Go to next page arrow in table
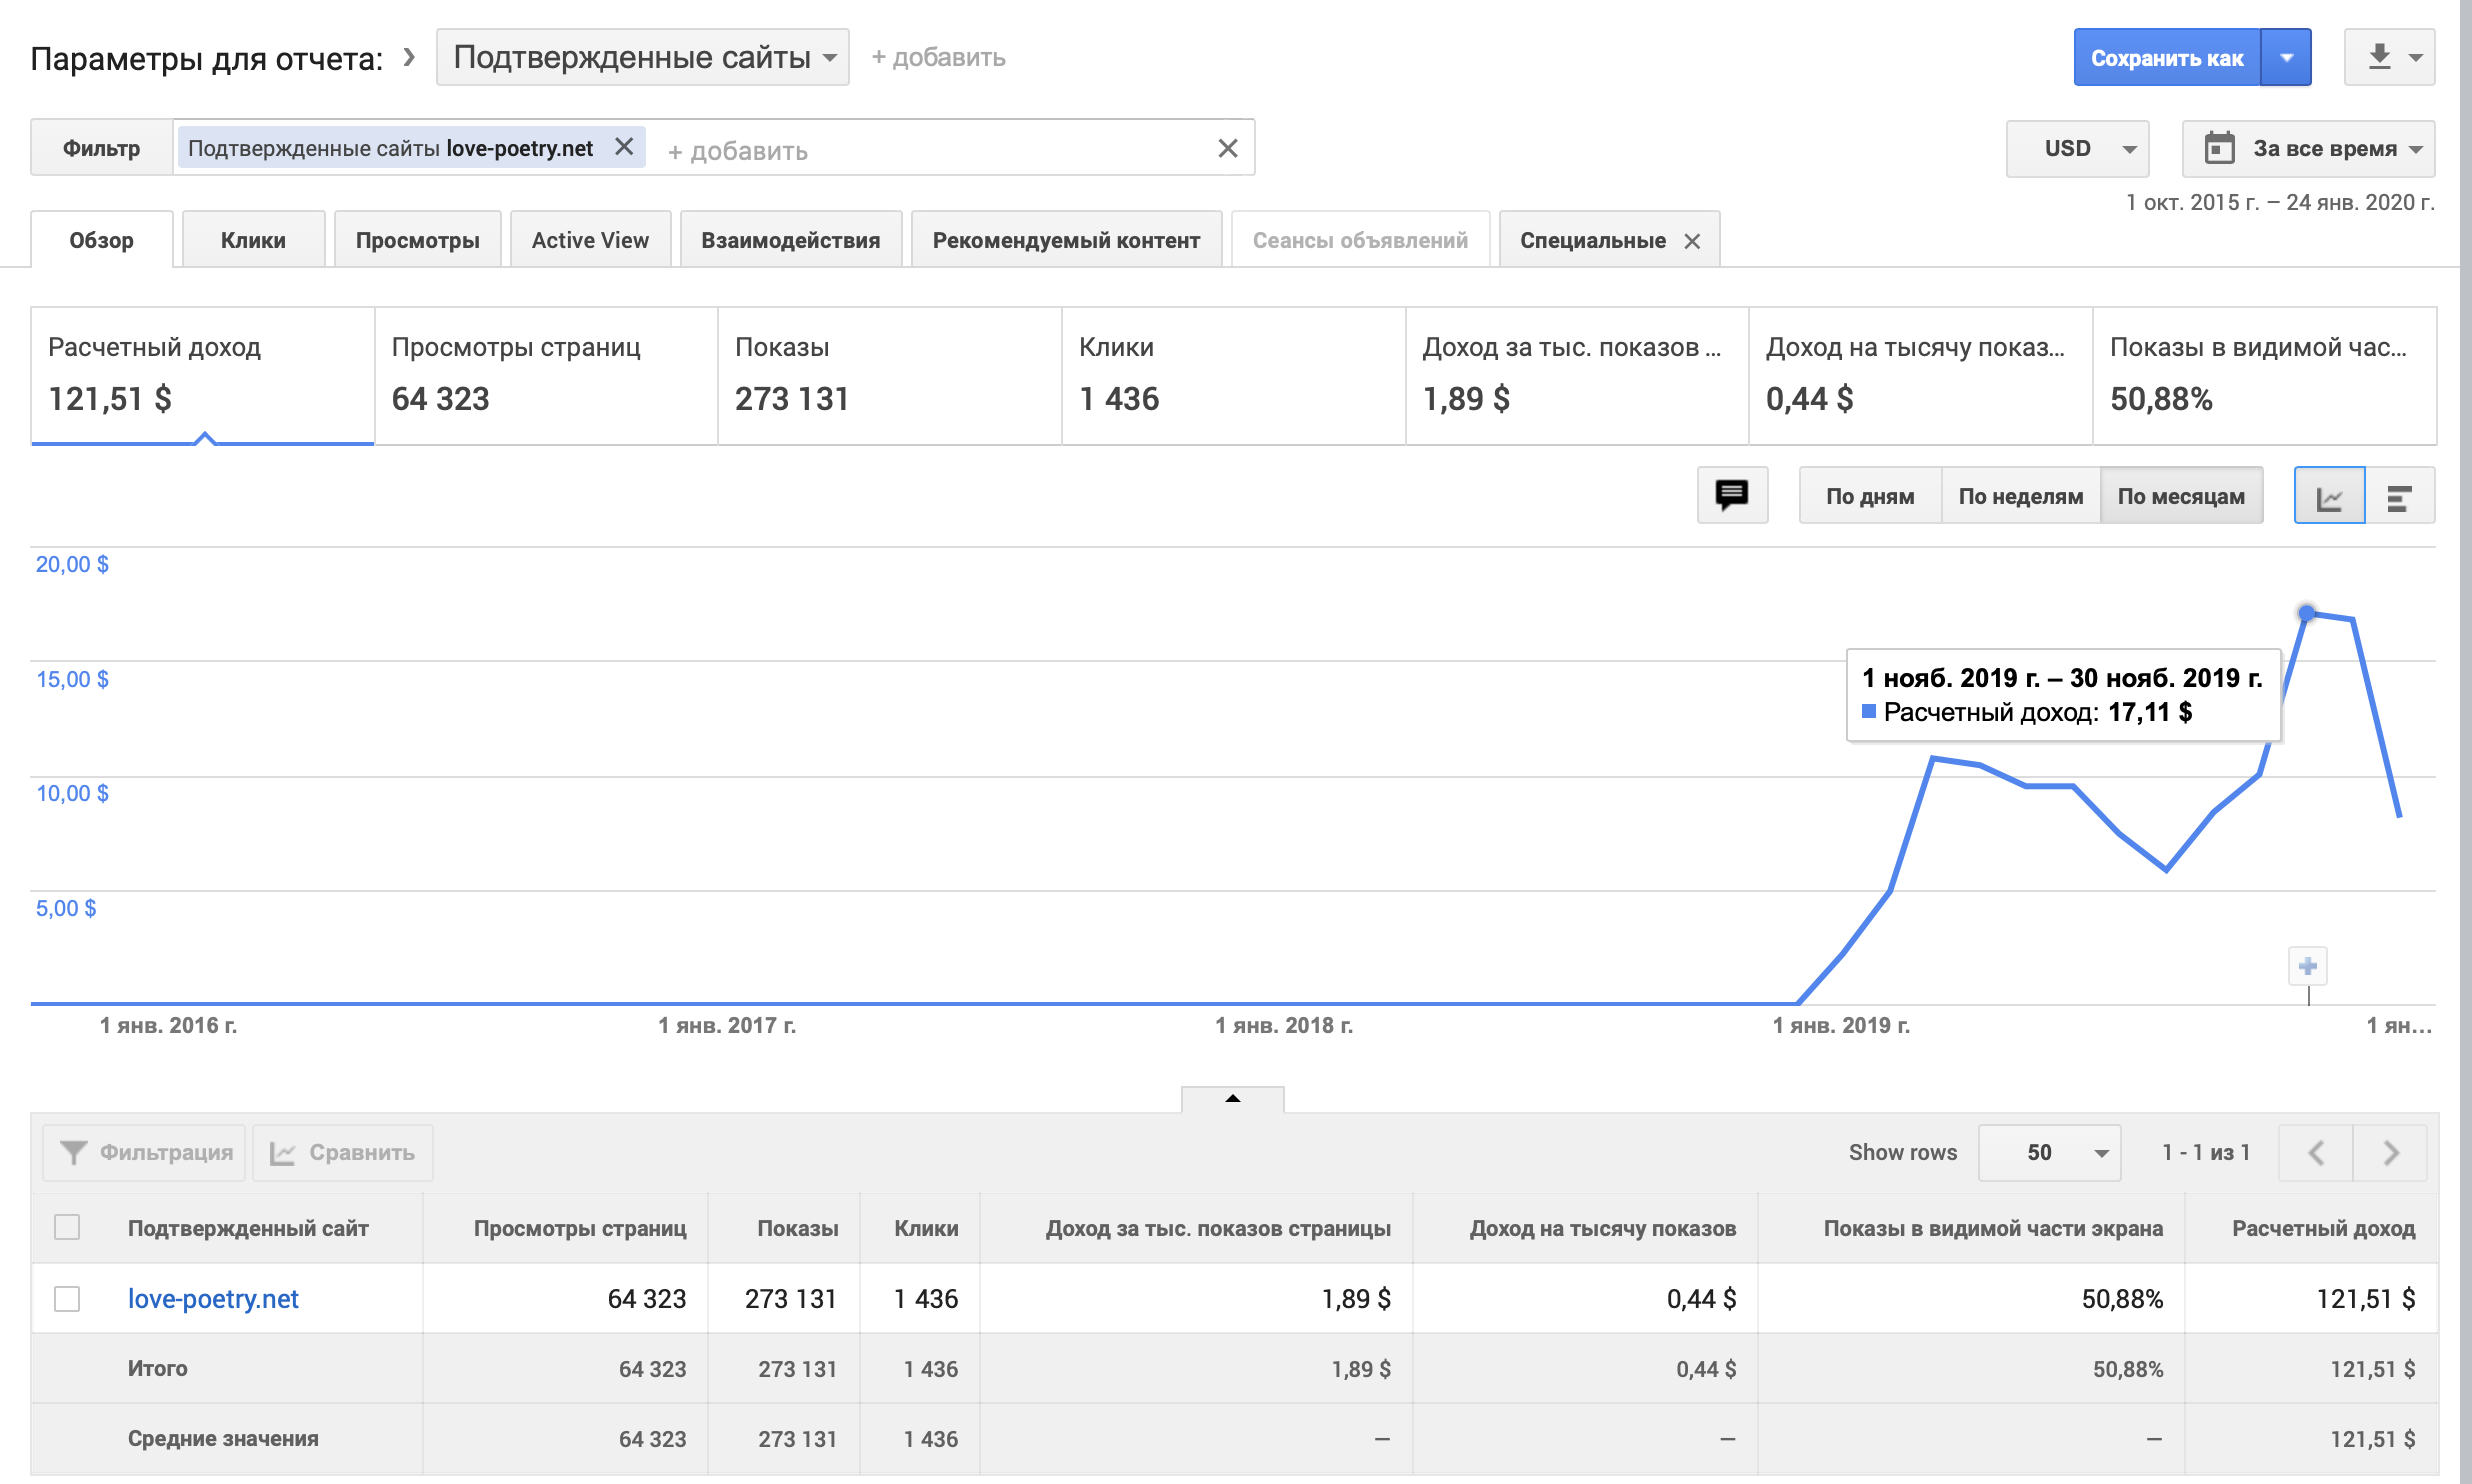2472x1484 pixels. click(2391, 1153)
